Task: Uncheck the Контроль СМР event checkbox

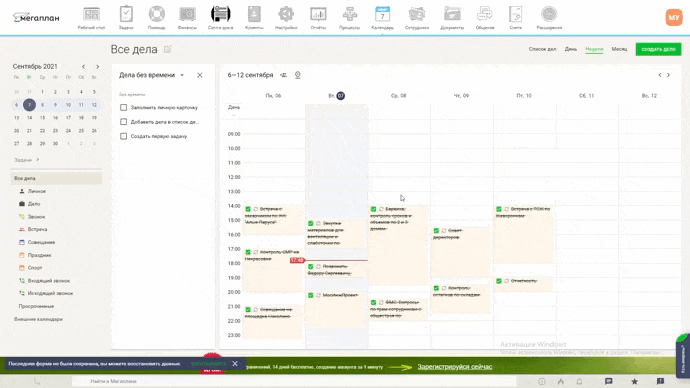Action: coord(248,252)
